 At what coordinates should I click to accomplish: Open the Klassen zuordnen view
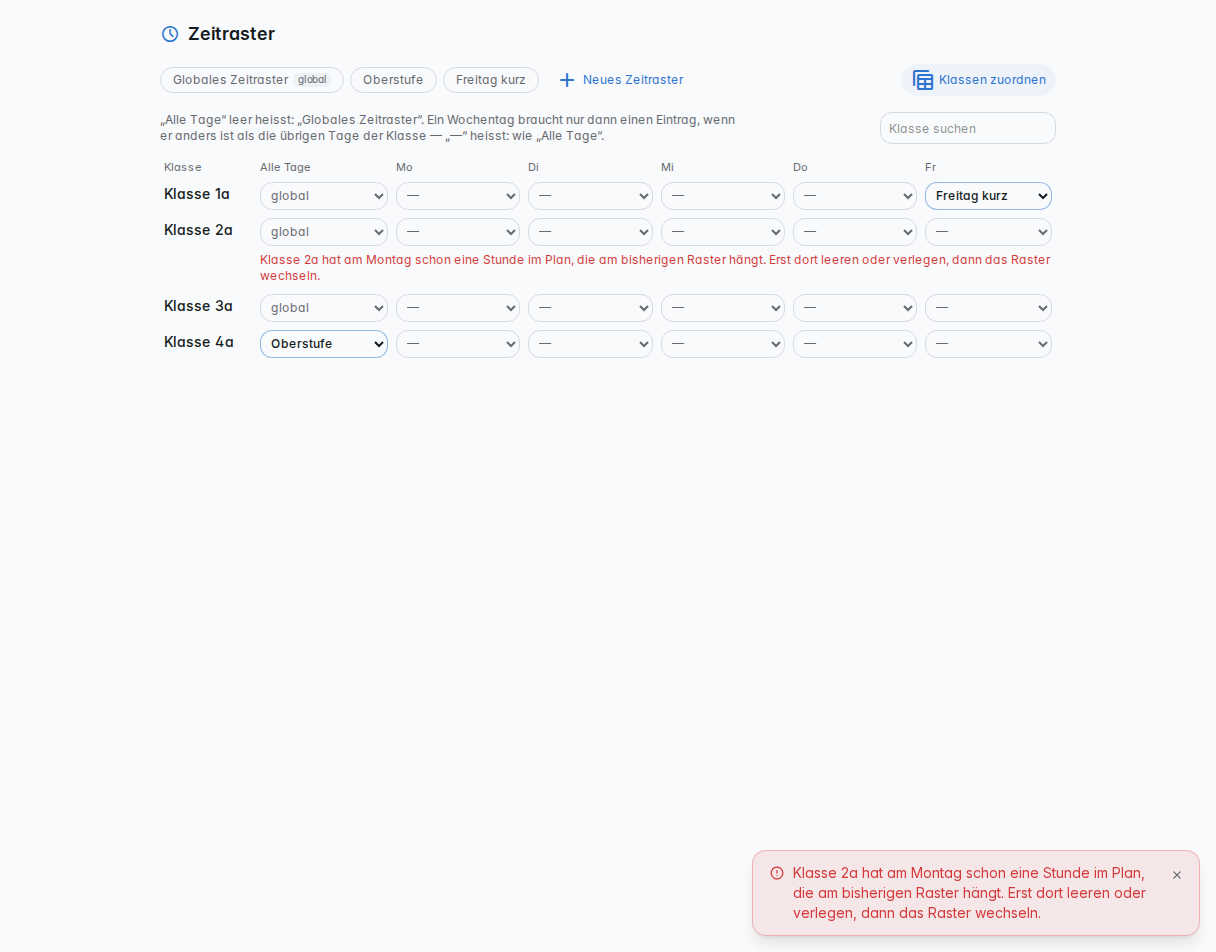tap(978, 80)
